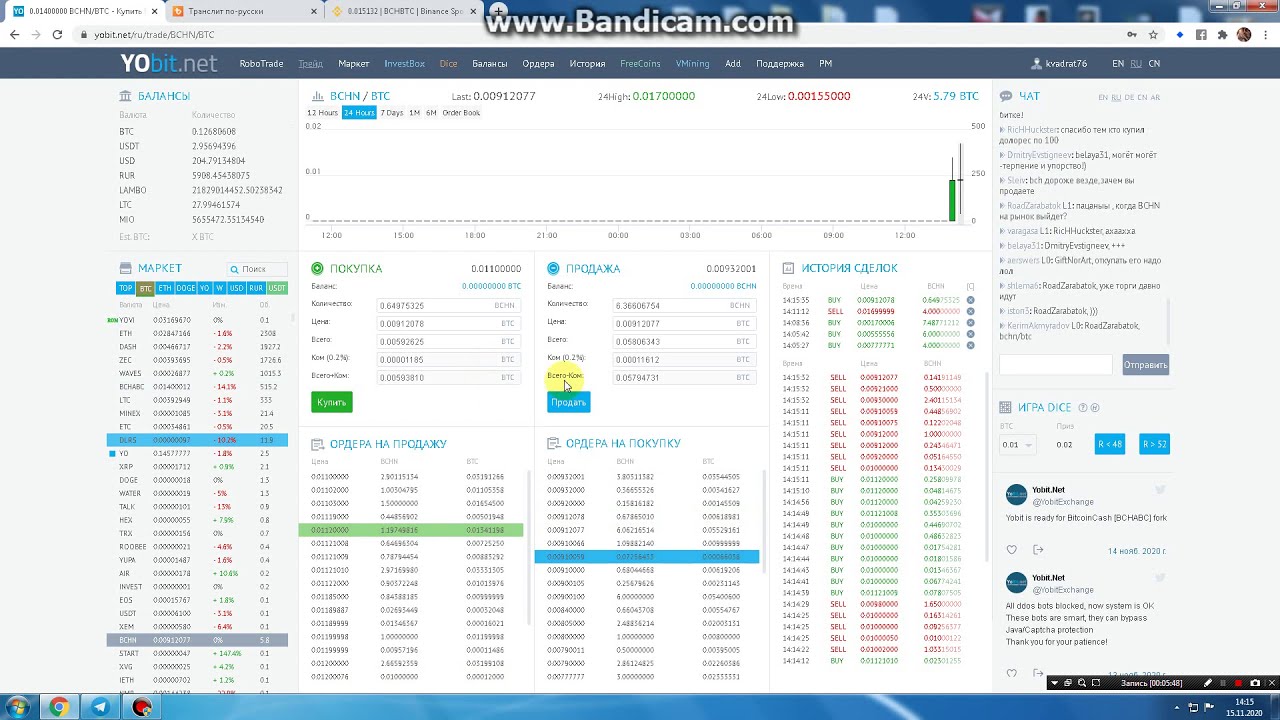Screen dimensions: 1280x720
Task: Open the Windows Start menu
Action: tap(19, 707)
